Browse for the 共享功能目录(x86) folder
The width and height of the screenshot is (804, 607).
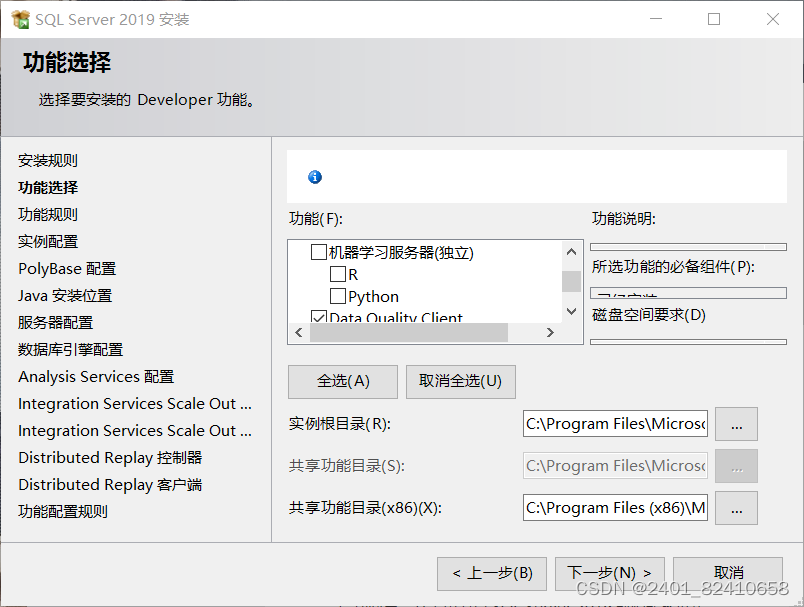coord(736,508)
